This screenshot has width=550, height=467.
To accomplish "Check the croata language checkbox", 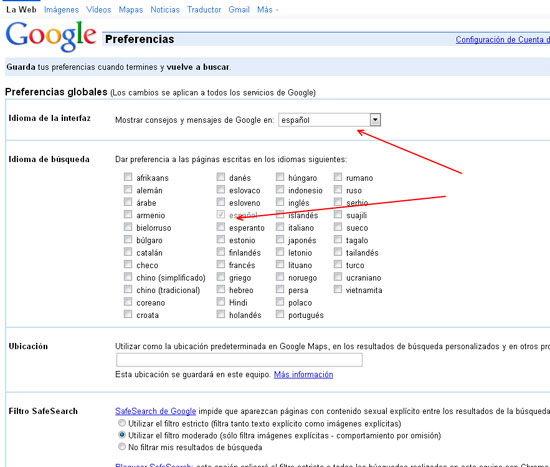I will [128, 314].
